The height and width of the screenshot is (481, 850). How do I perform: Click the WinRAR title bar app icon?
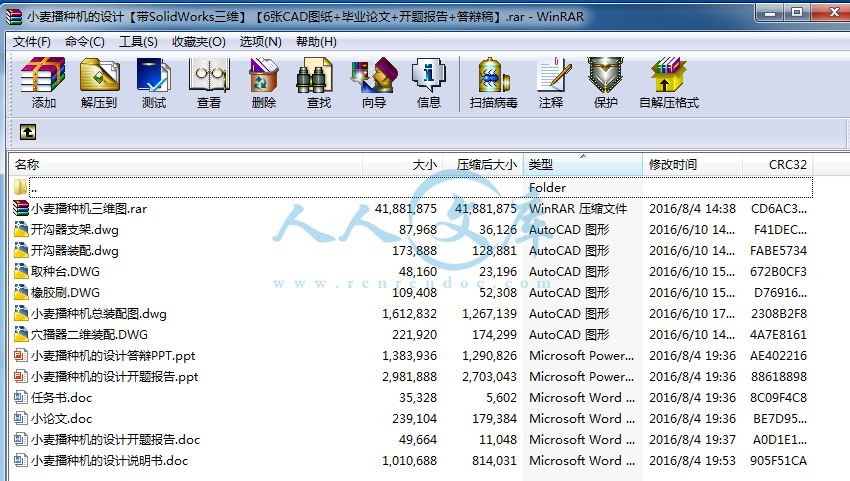pyautogui.click(x=14, y=16)
